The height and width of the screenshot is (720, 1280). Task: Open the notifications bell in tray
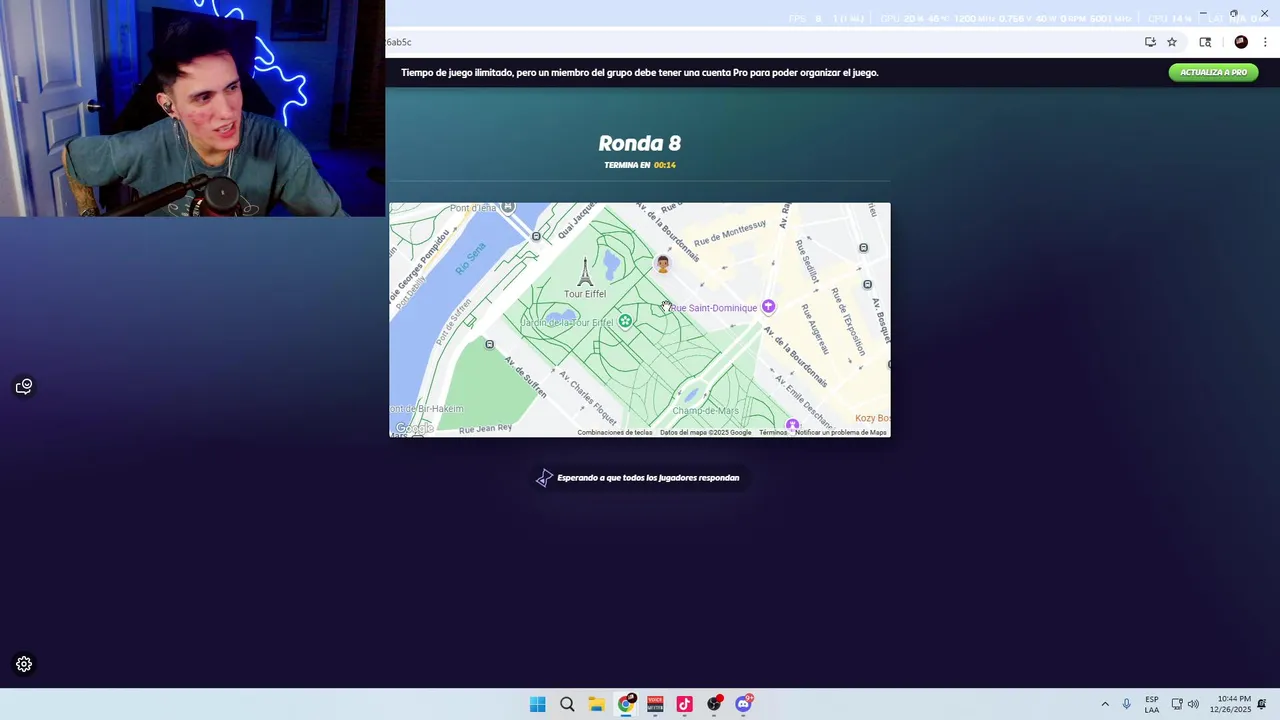pos(1262,704)
